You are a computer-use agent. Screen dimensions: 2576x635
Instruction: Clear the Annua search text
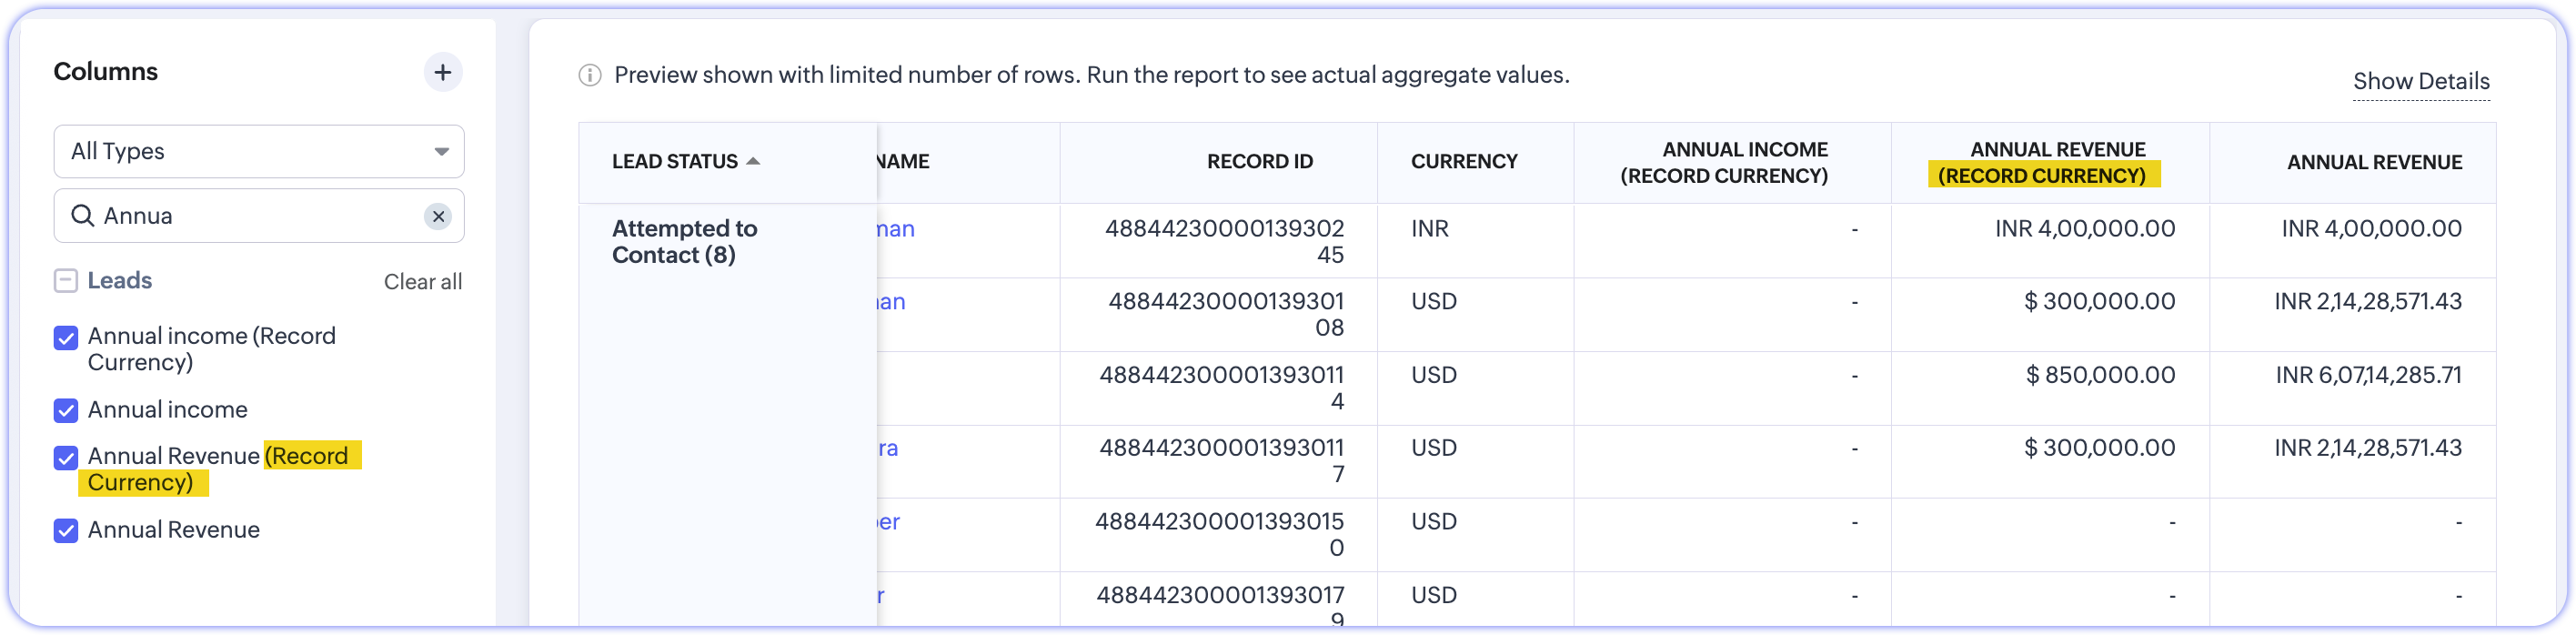[x=438, y=216]
